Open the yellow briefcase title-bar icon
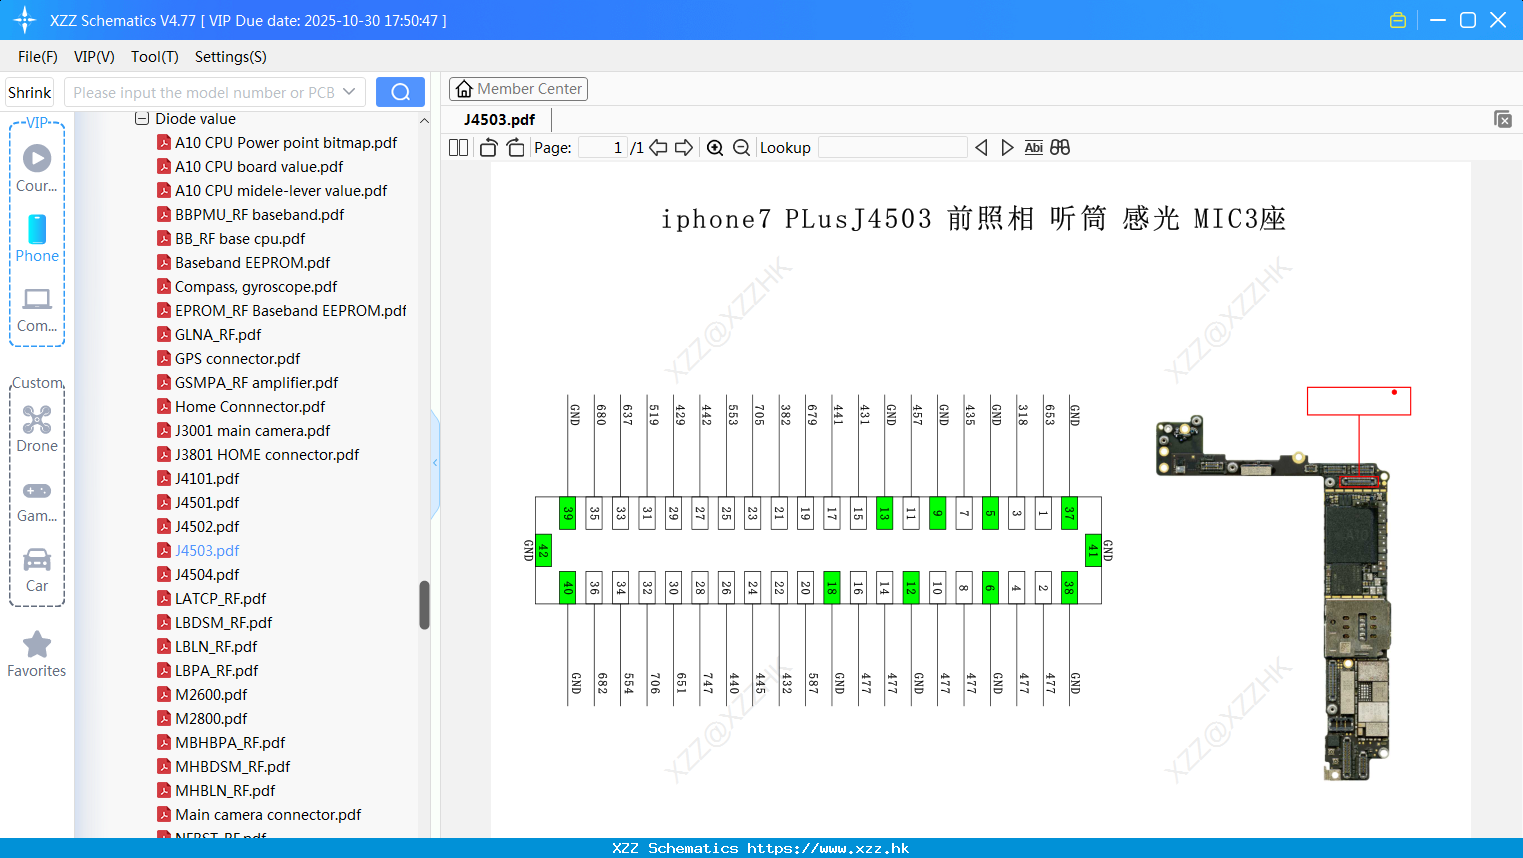The width and height of the screenshot is (1523, 858). 1398,20
